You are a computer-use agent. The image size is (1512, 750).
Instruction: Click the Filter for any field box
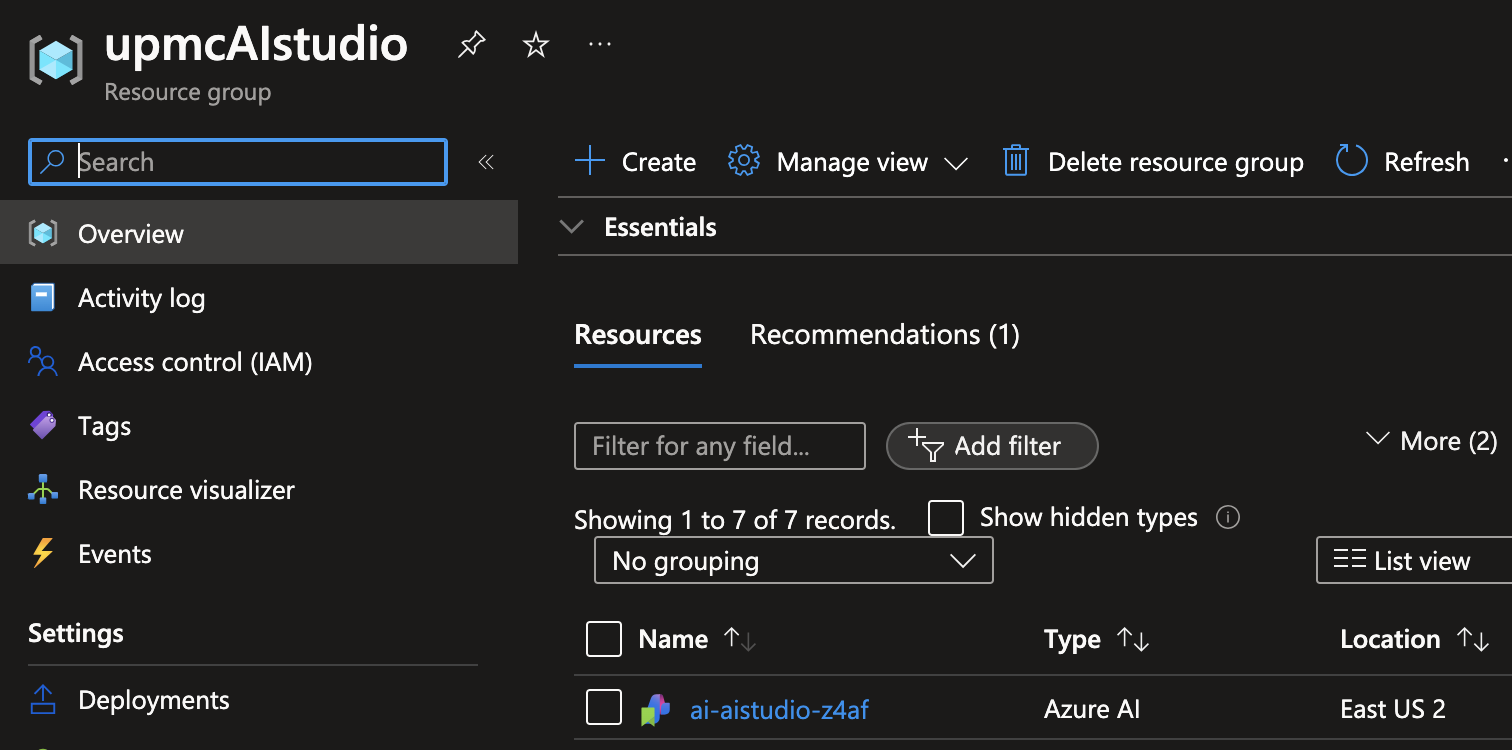719,446
